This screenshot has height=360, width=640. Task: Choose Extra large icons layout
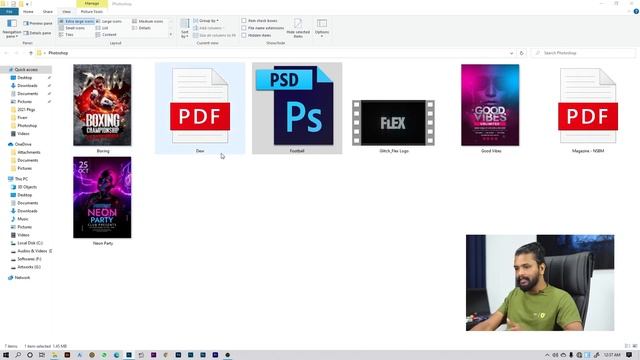point(76,21)
